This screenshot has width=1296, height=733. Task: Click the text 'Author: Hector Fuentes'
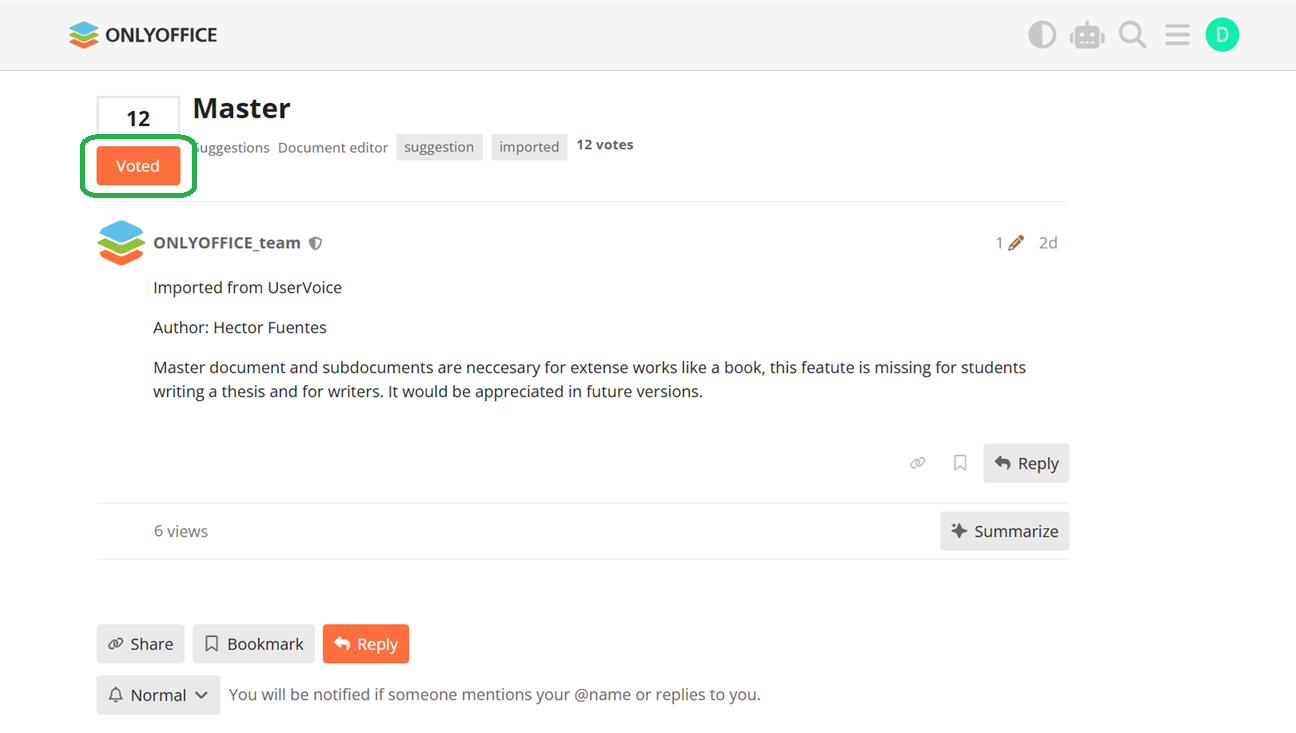click(240, 328)
